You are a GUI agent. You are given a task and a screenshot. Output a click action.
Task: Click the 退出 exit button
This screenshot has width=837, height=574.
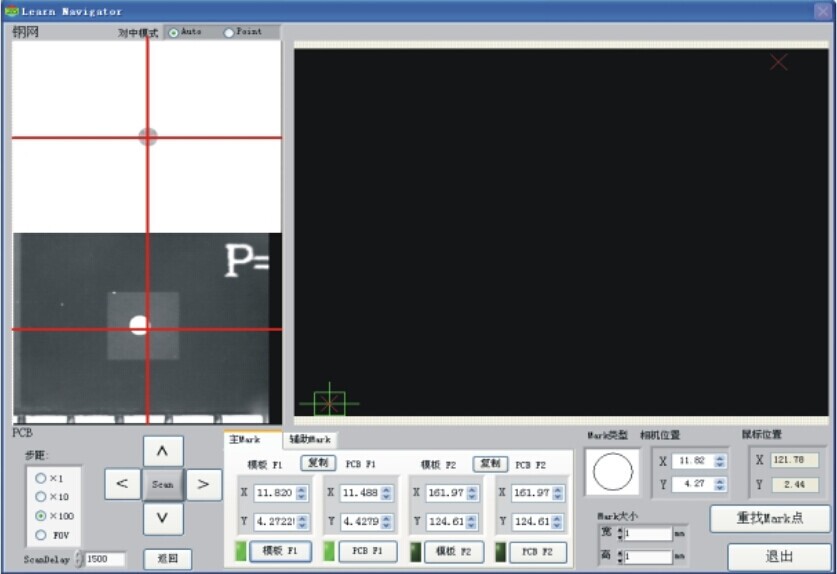point(779,556)
